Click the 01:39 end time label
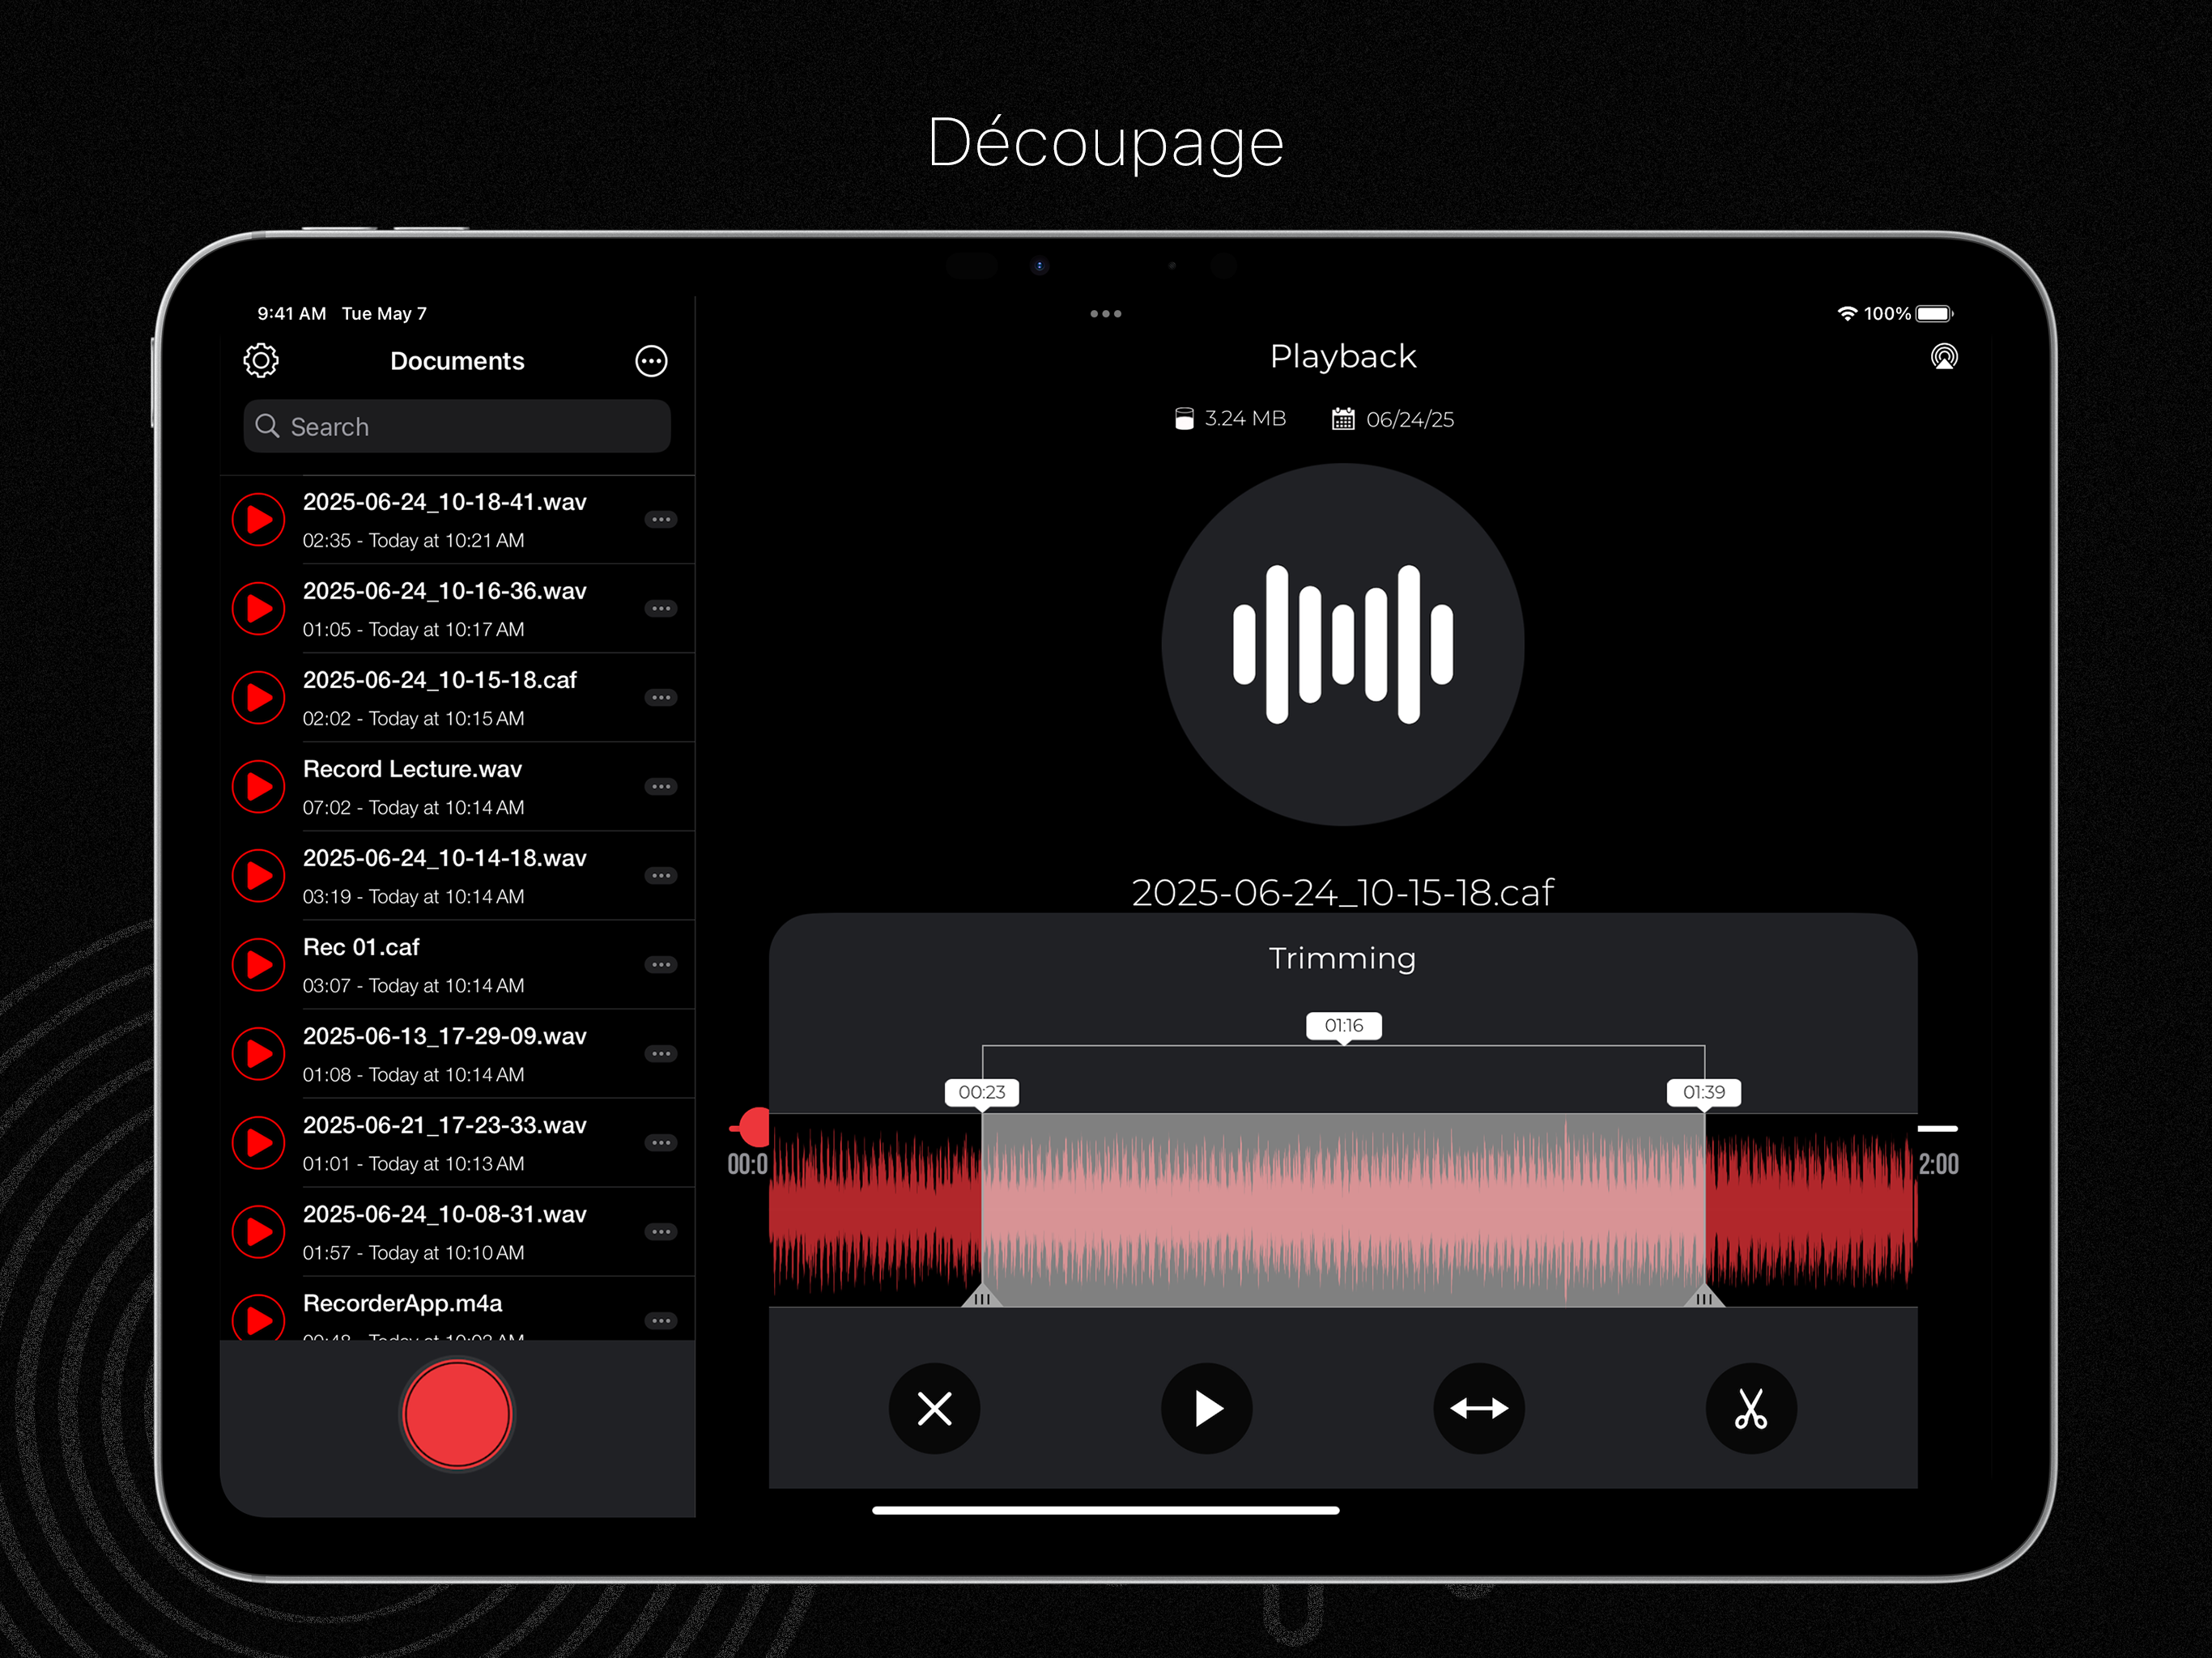 click(x=1704, y=1092)
